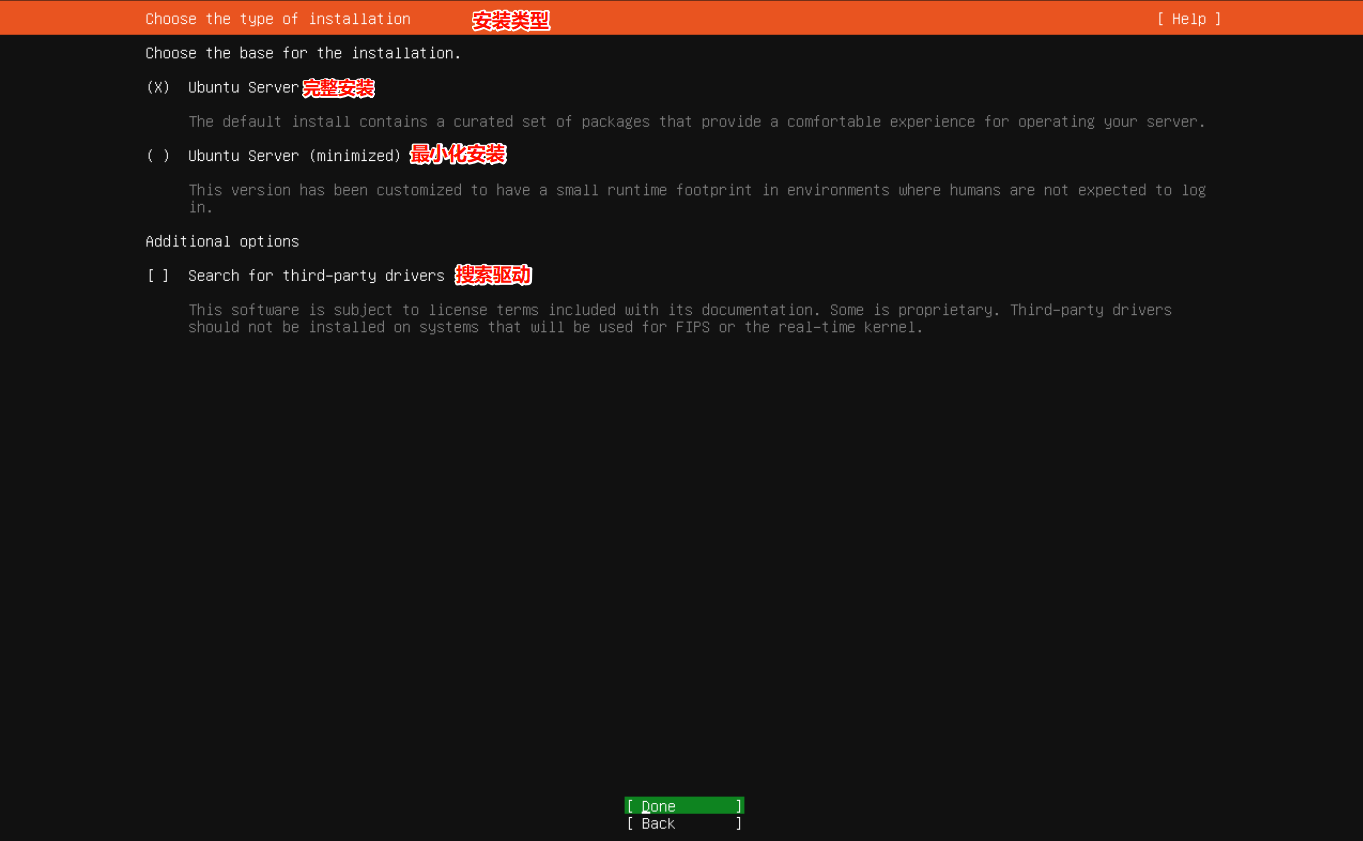The image size is (1363, 841).
Task: Click the 'Choose the type of installation' title
Action: coord(278,19)
